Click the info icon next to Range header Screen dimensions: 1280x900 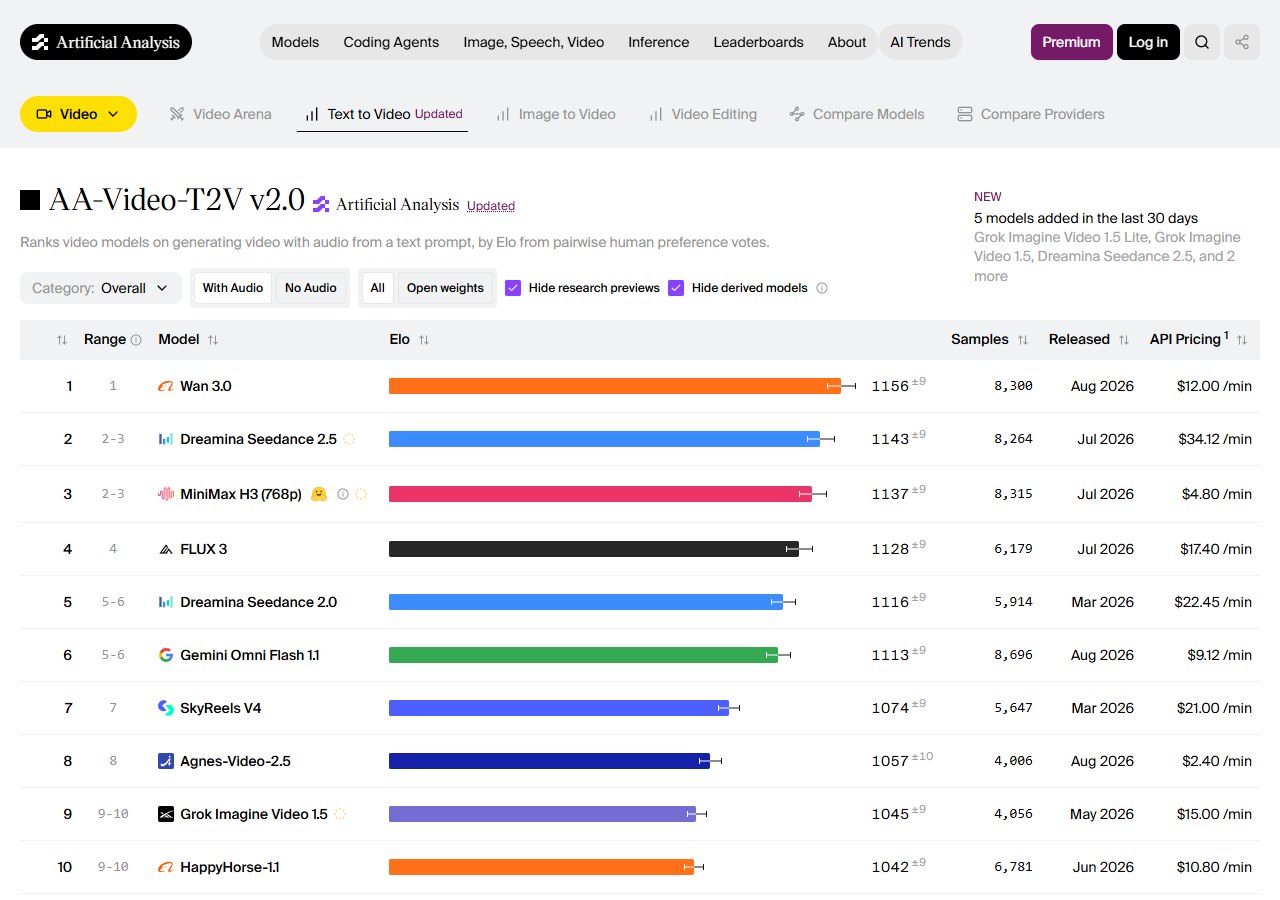coord(136,340)
